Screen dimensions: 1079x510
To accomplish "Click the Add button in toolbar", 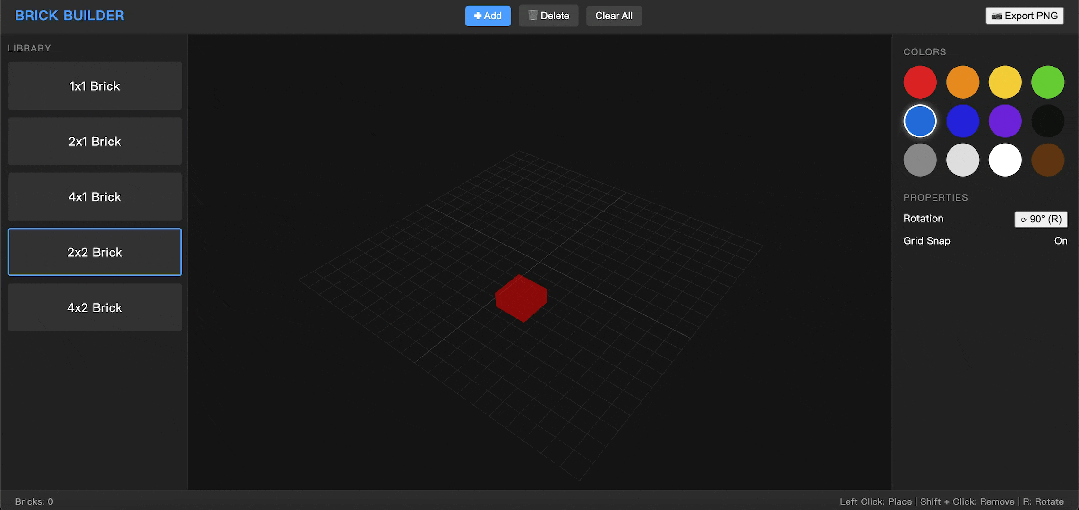I will pyautogui.click(x=487, y=16).
